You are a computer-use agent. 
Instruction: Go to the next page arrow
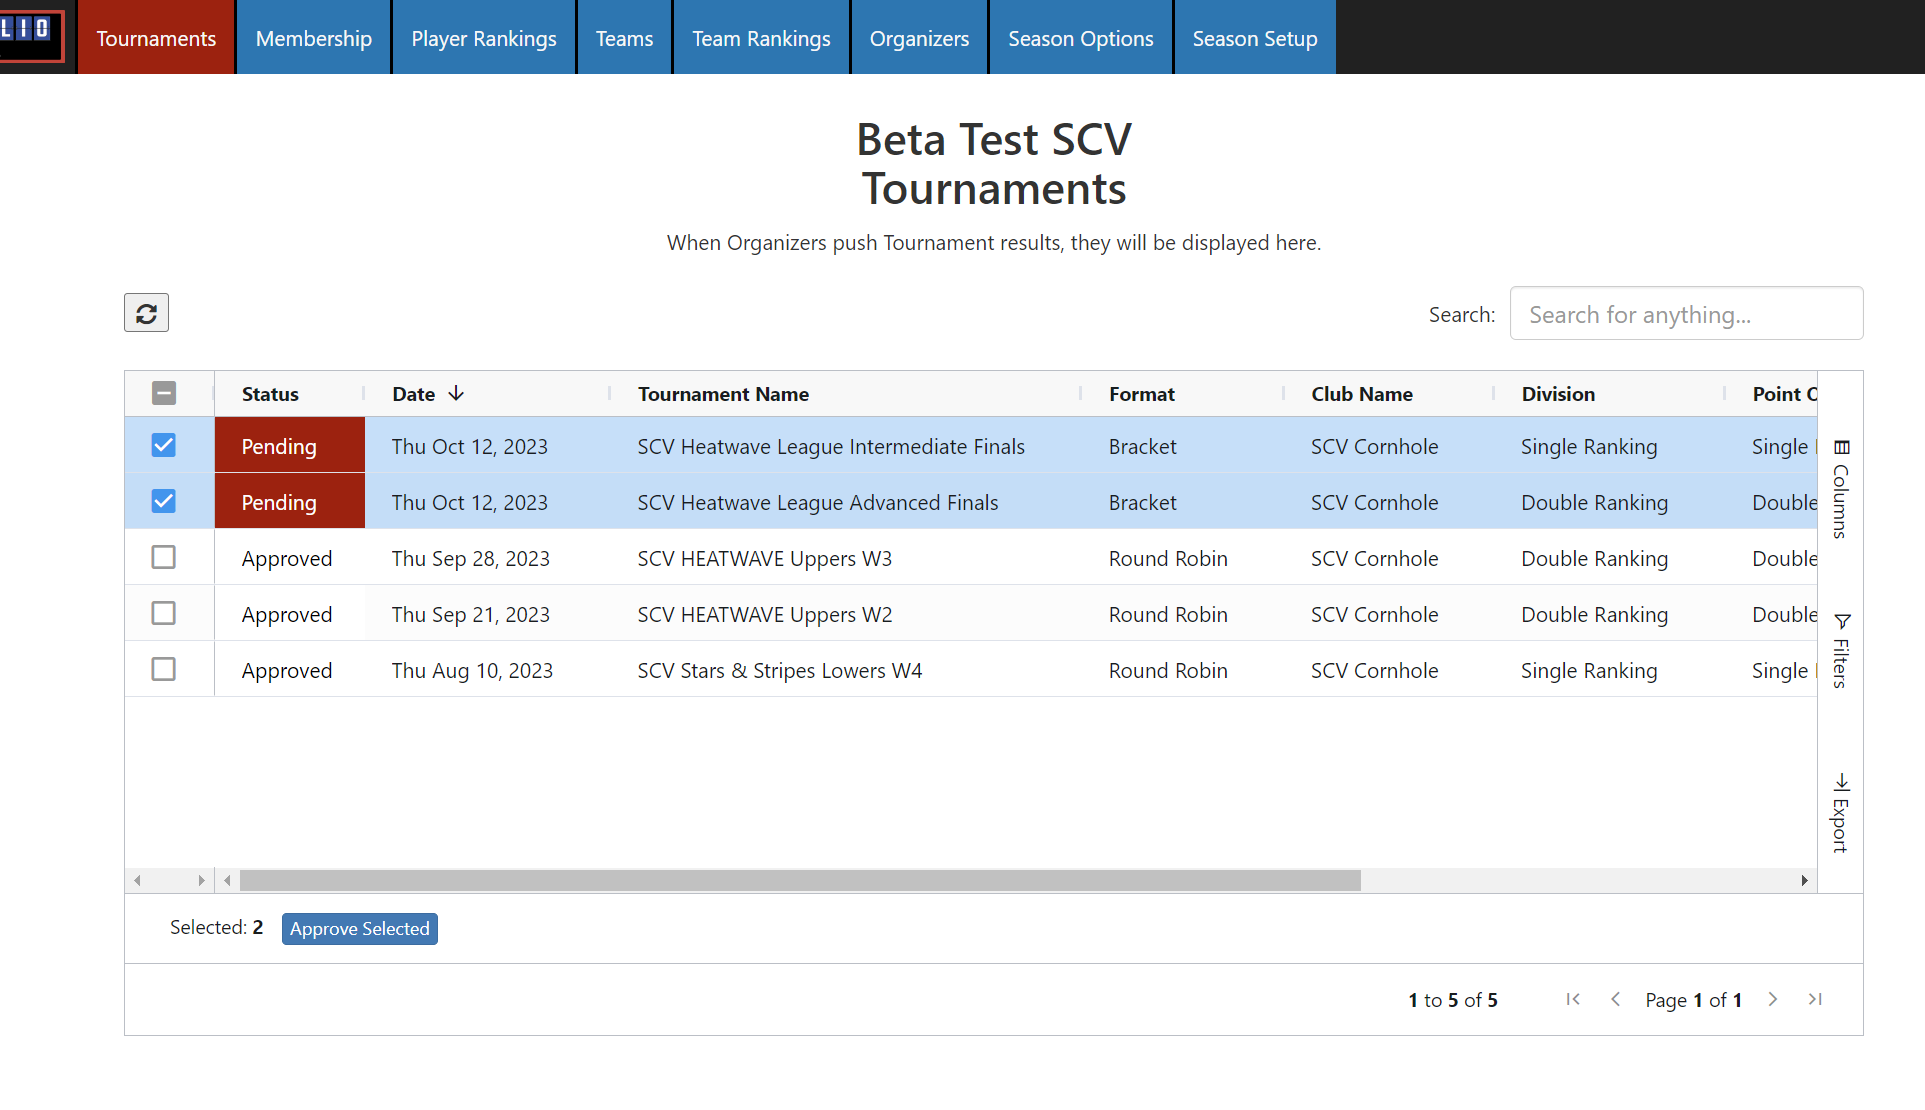(x=1773, y=999)
